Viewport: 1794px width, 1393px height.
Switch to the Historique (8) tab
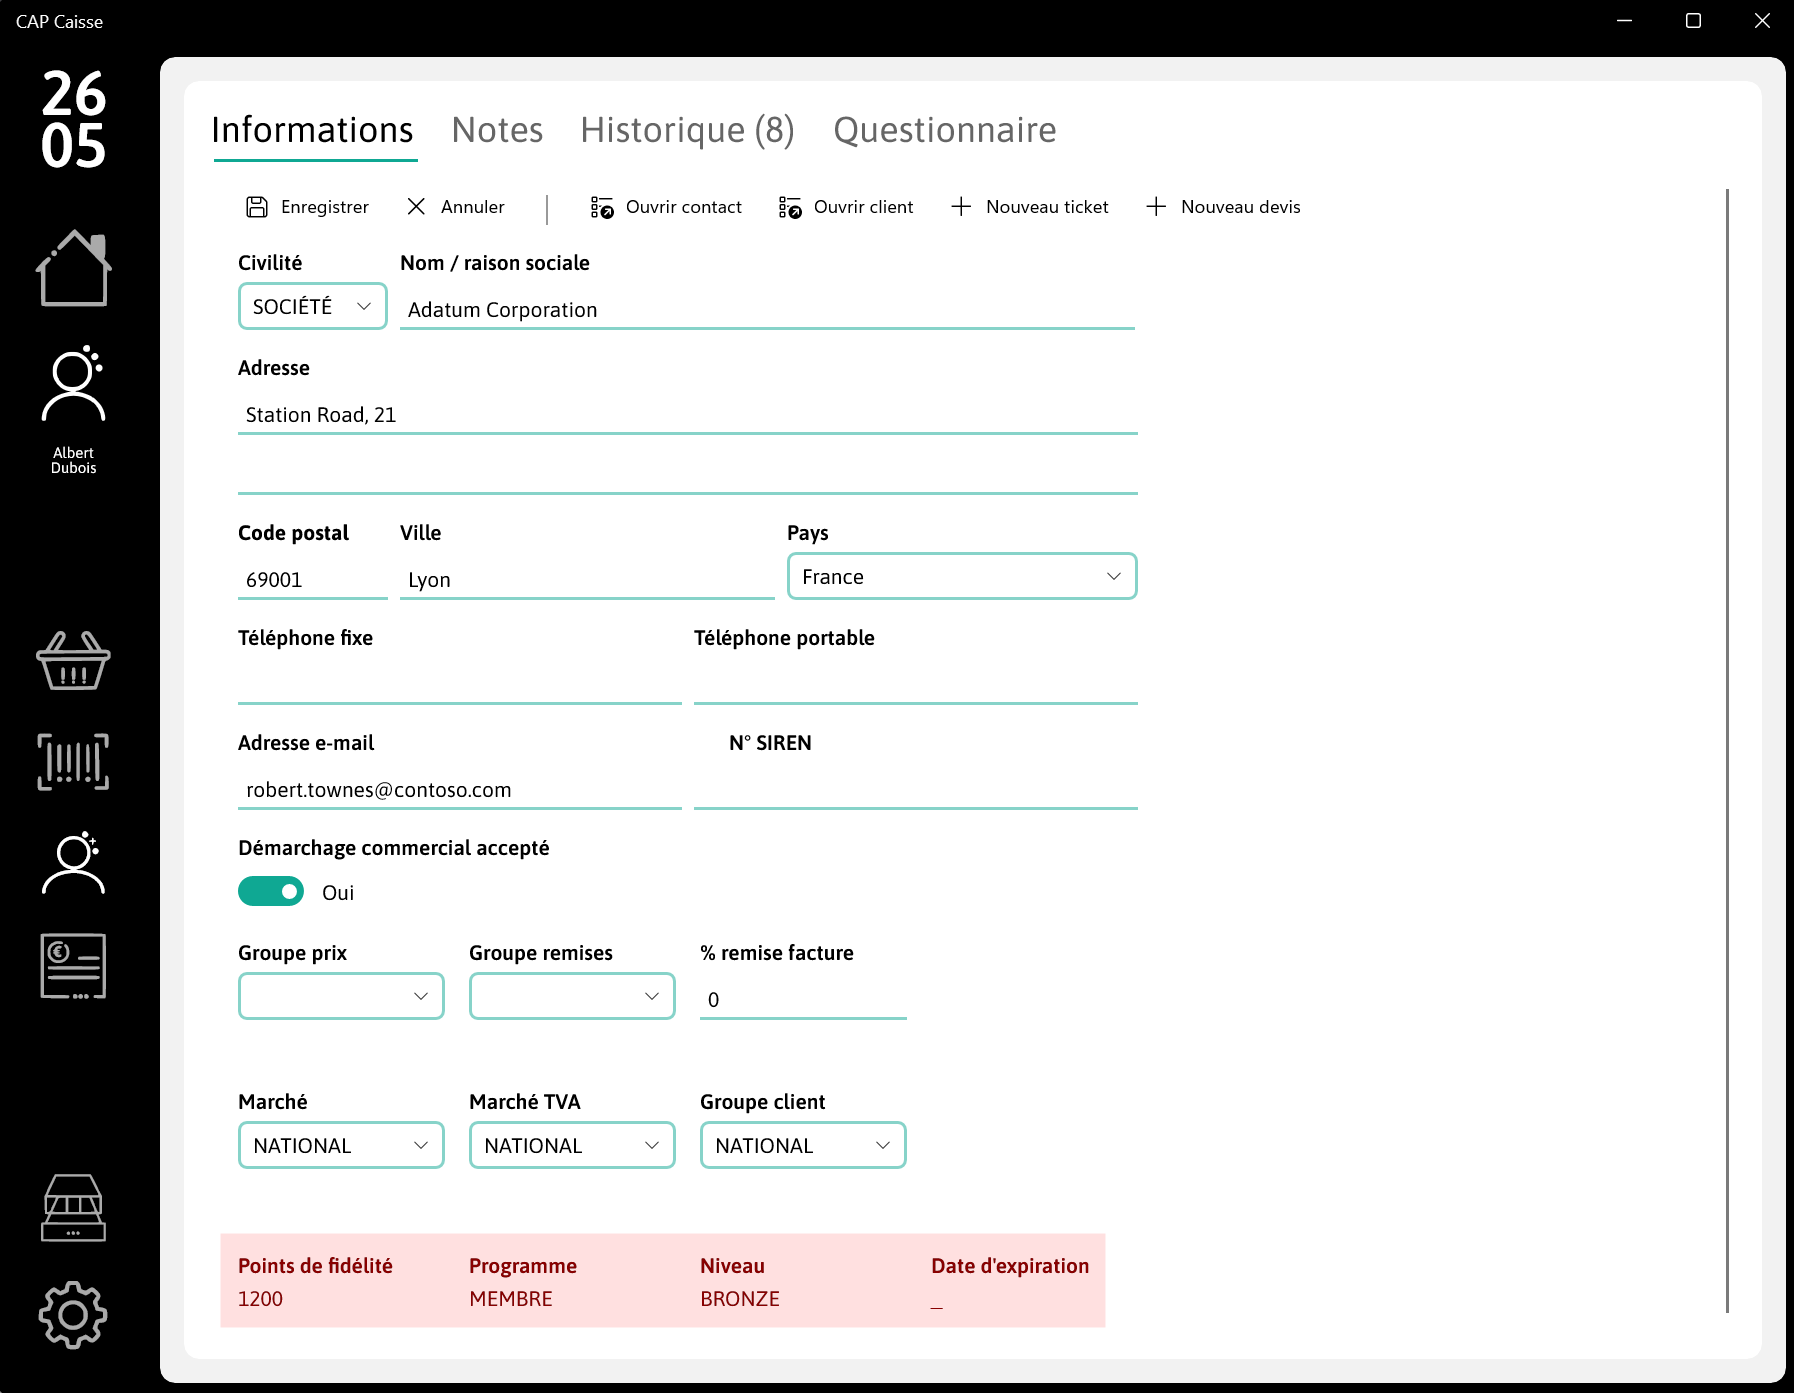coord(688,130)
